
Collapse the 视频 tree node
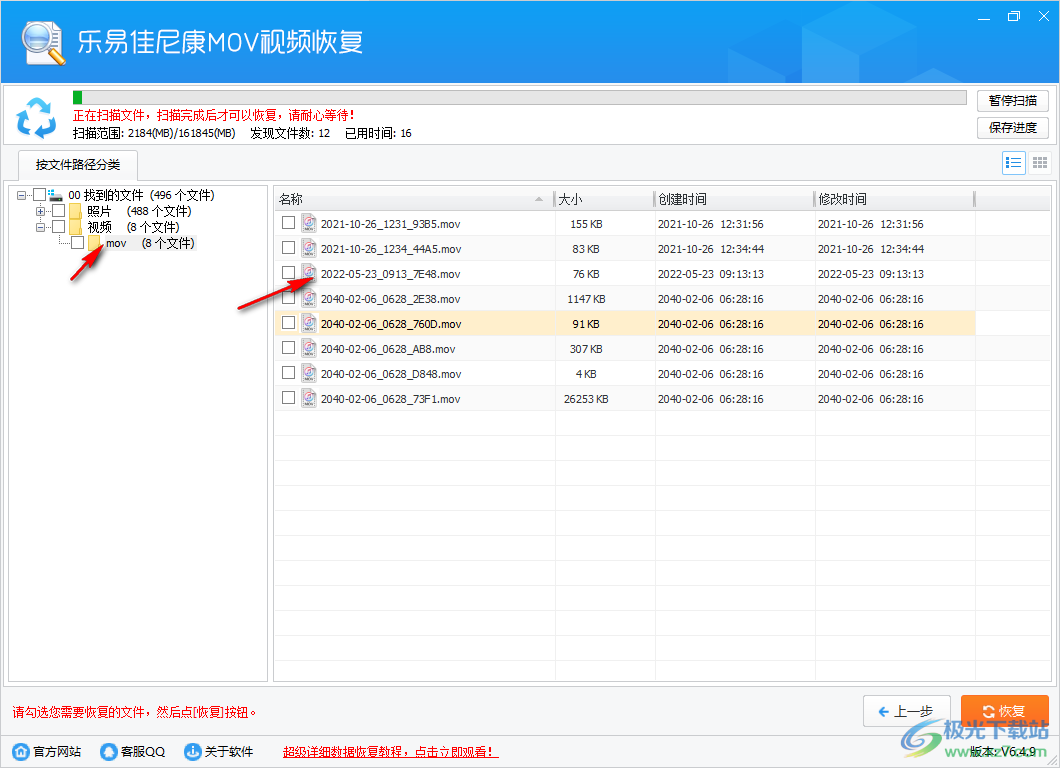pyautogui.click(x=40, y=227)
